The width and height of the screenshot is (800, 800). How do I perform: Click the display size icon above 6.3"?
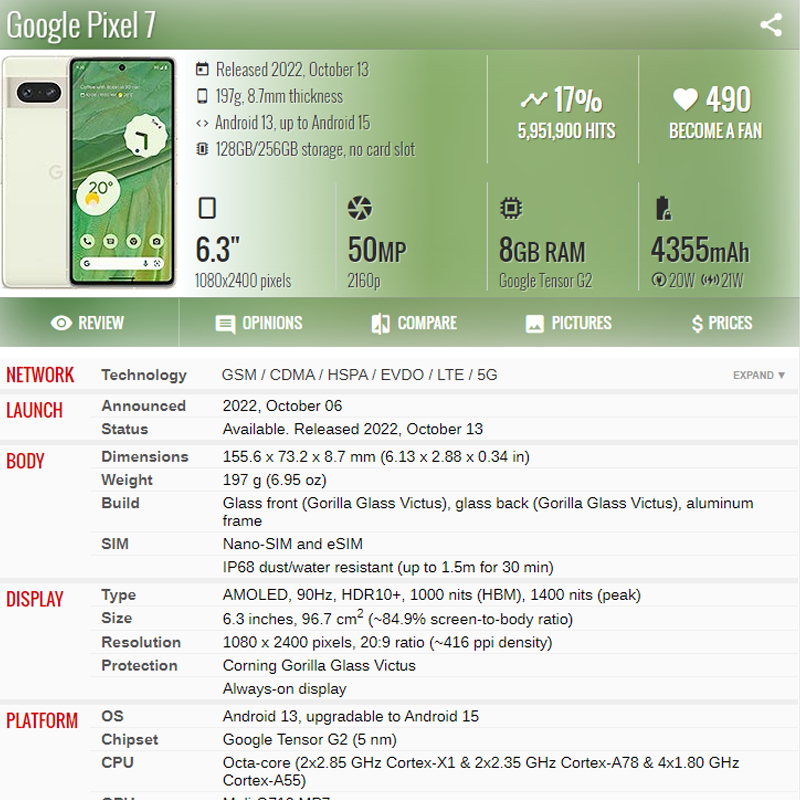click(207, 208)
